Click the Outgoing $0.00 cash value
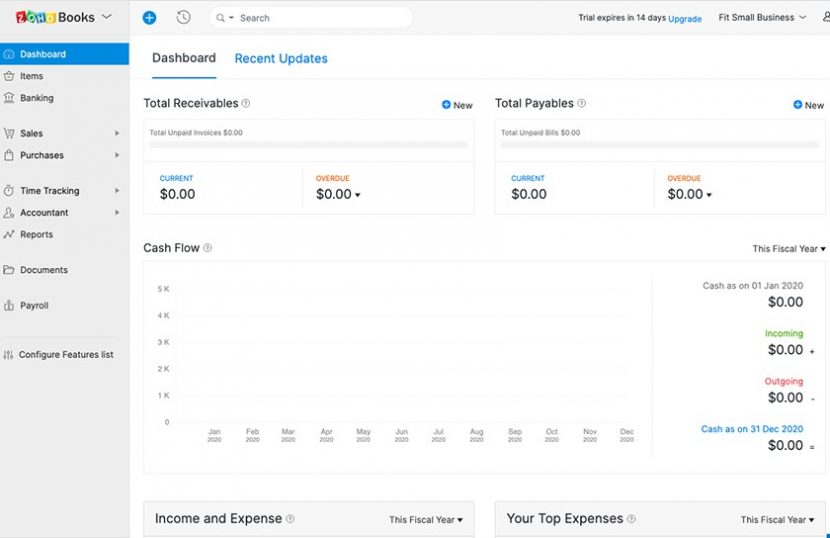Screen dimensions: 830x538 coord(786,398)
